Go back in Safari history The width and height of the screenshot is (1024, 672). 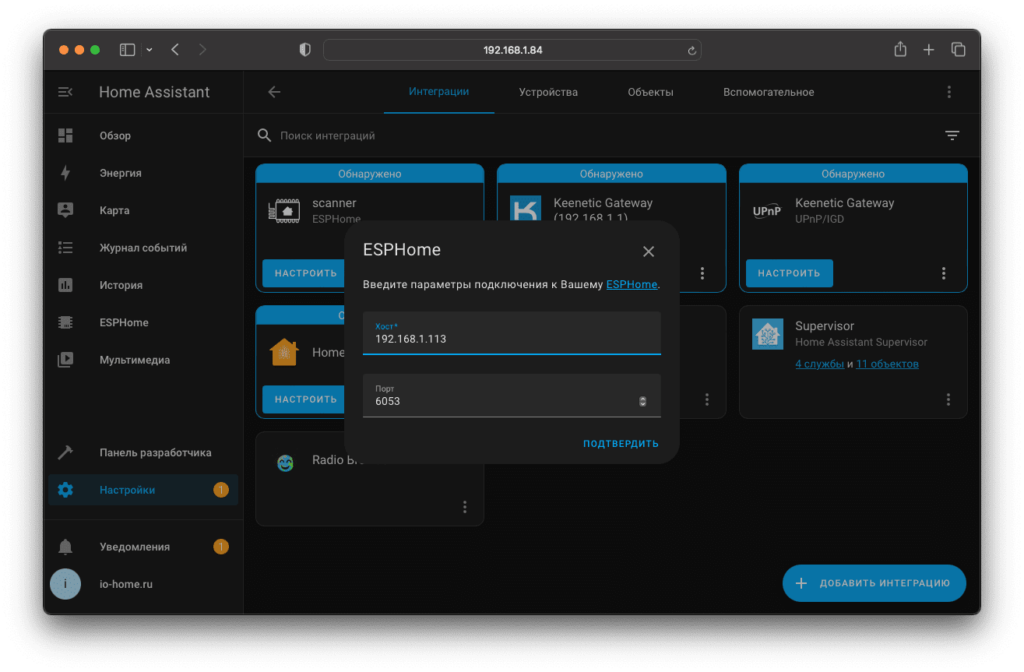175,50
